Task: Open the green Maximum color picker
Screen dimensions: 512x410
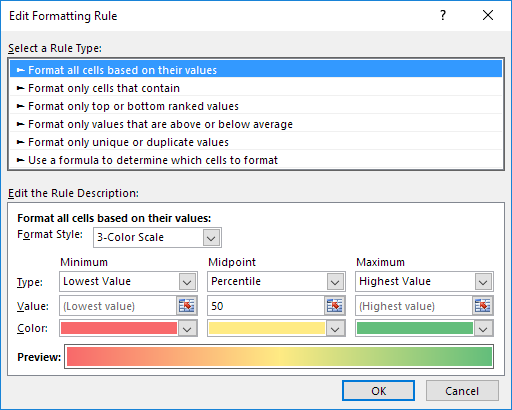Action: 424,328
